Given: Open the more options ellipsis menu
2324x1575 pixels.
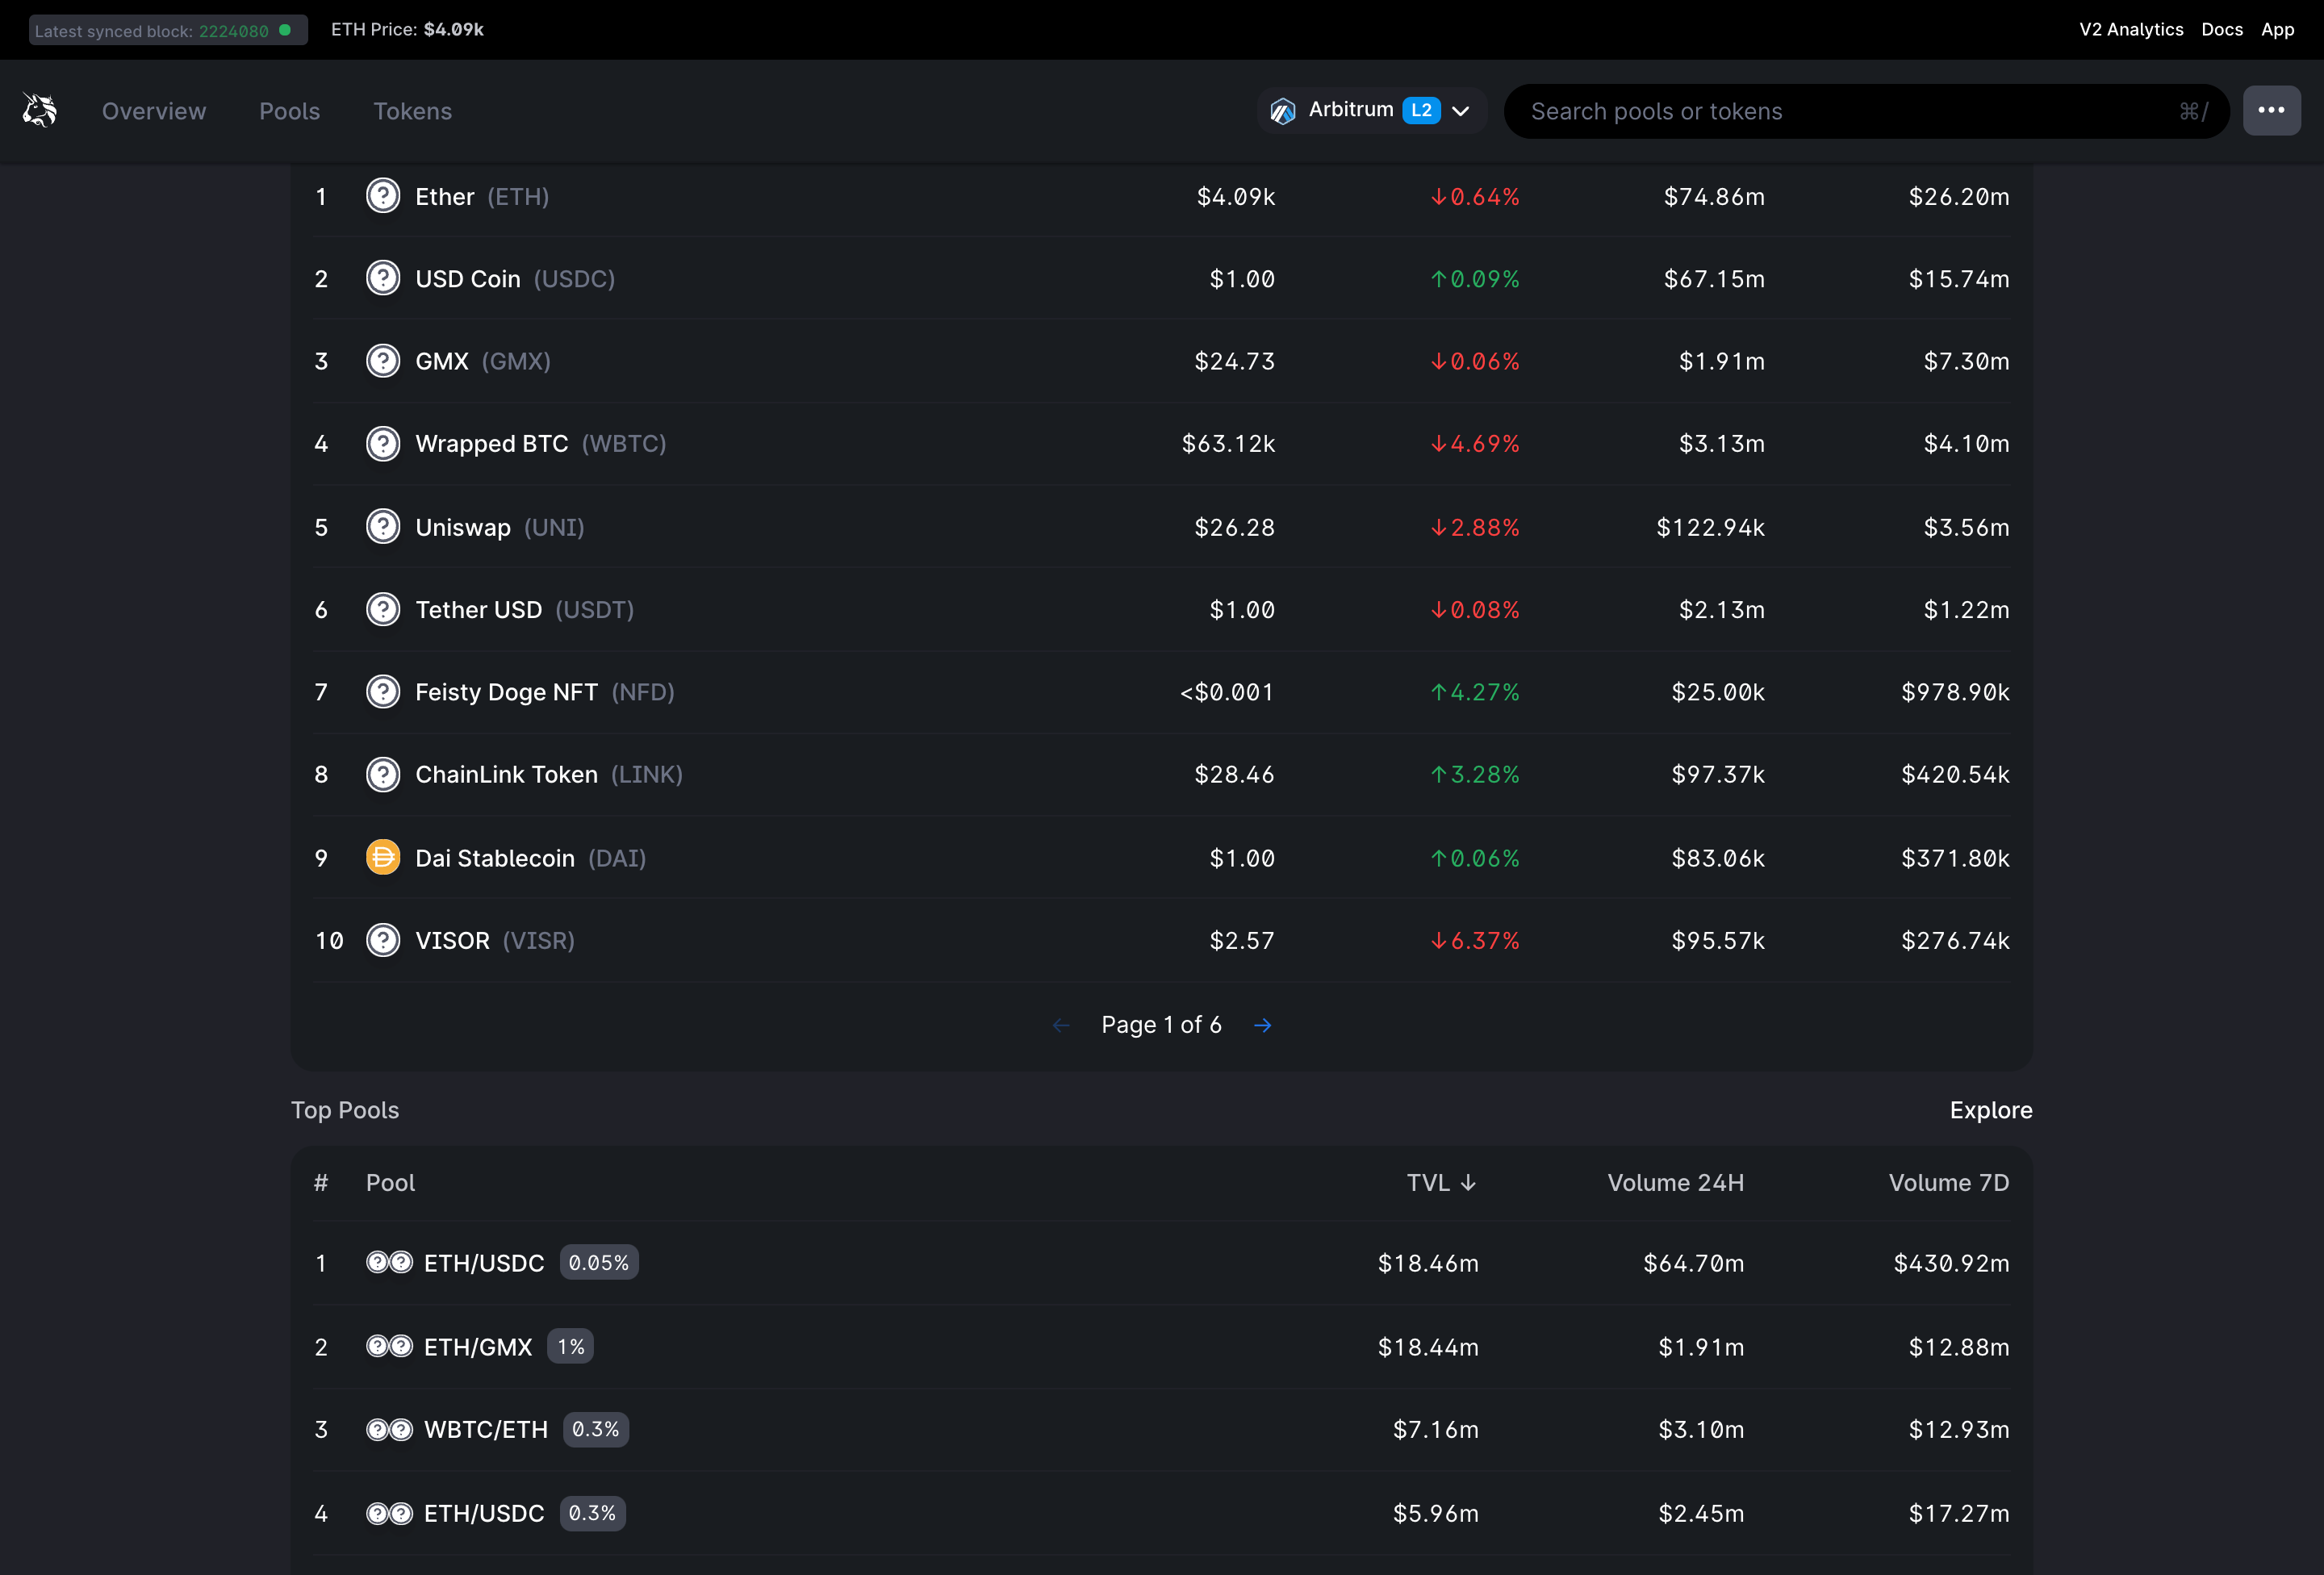Looking at the screenshot, I should pos(2272,110).
